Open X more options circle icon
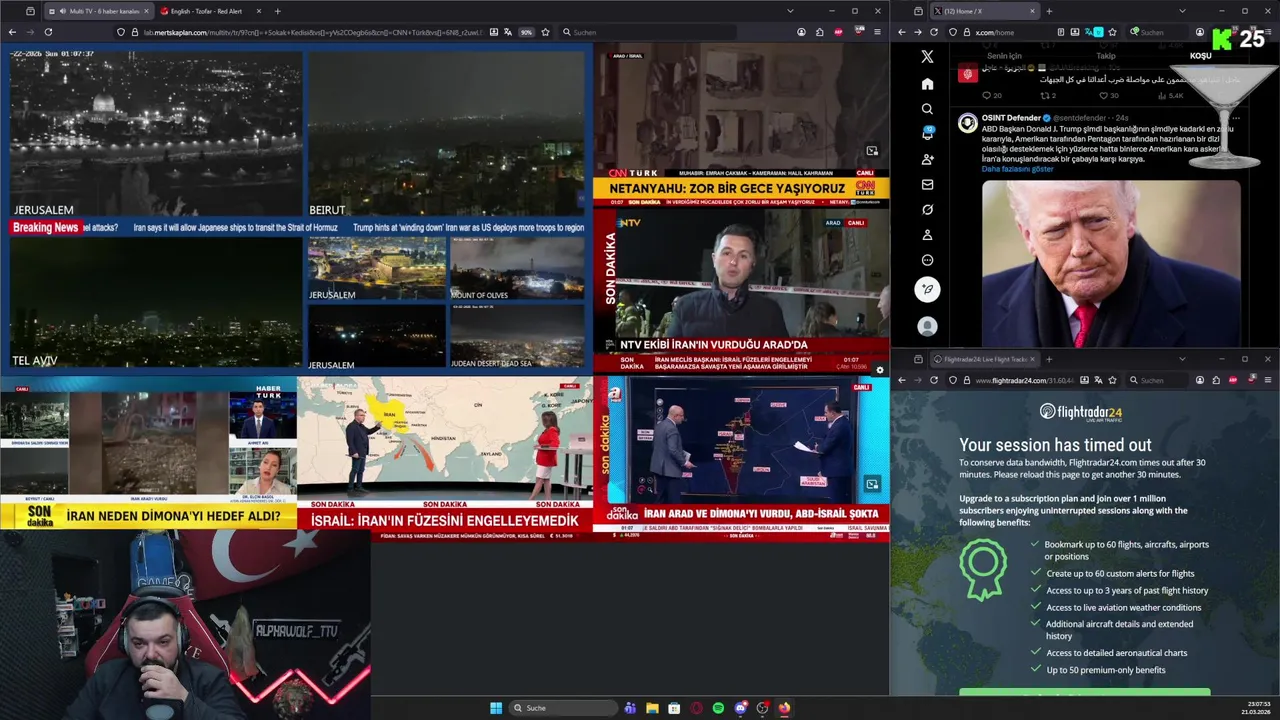Image resolution: width=1280 pixels, height=720 pixels. click(x=927, y=260)
